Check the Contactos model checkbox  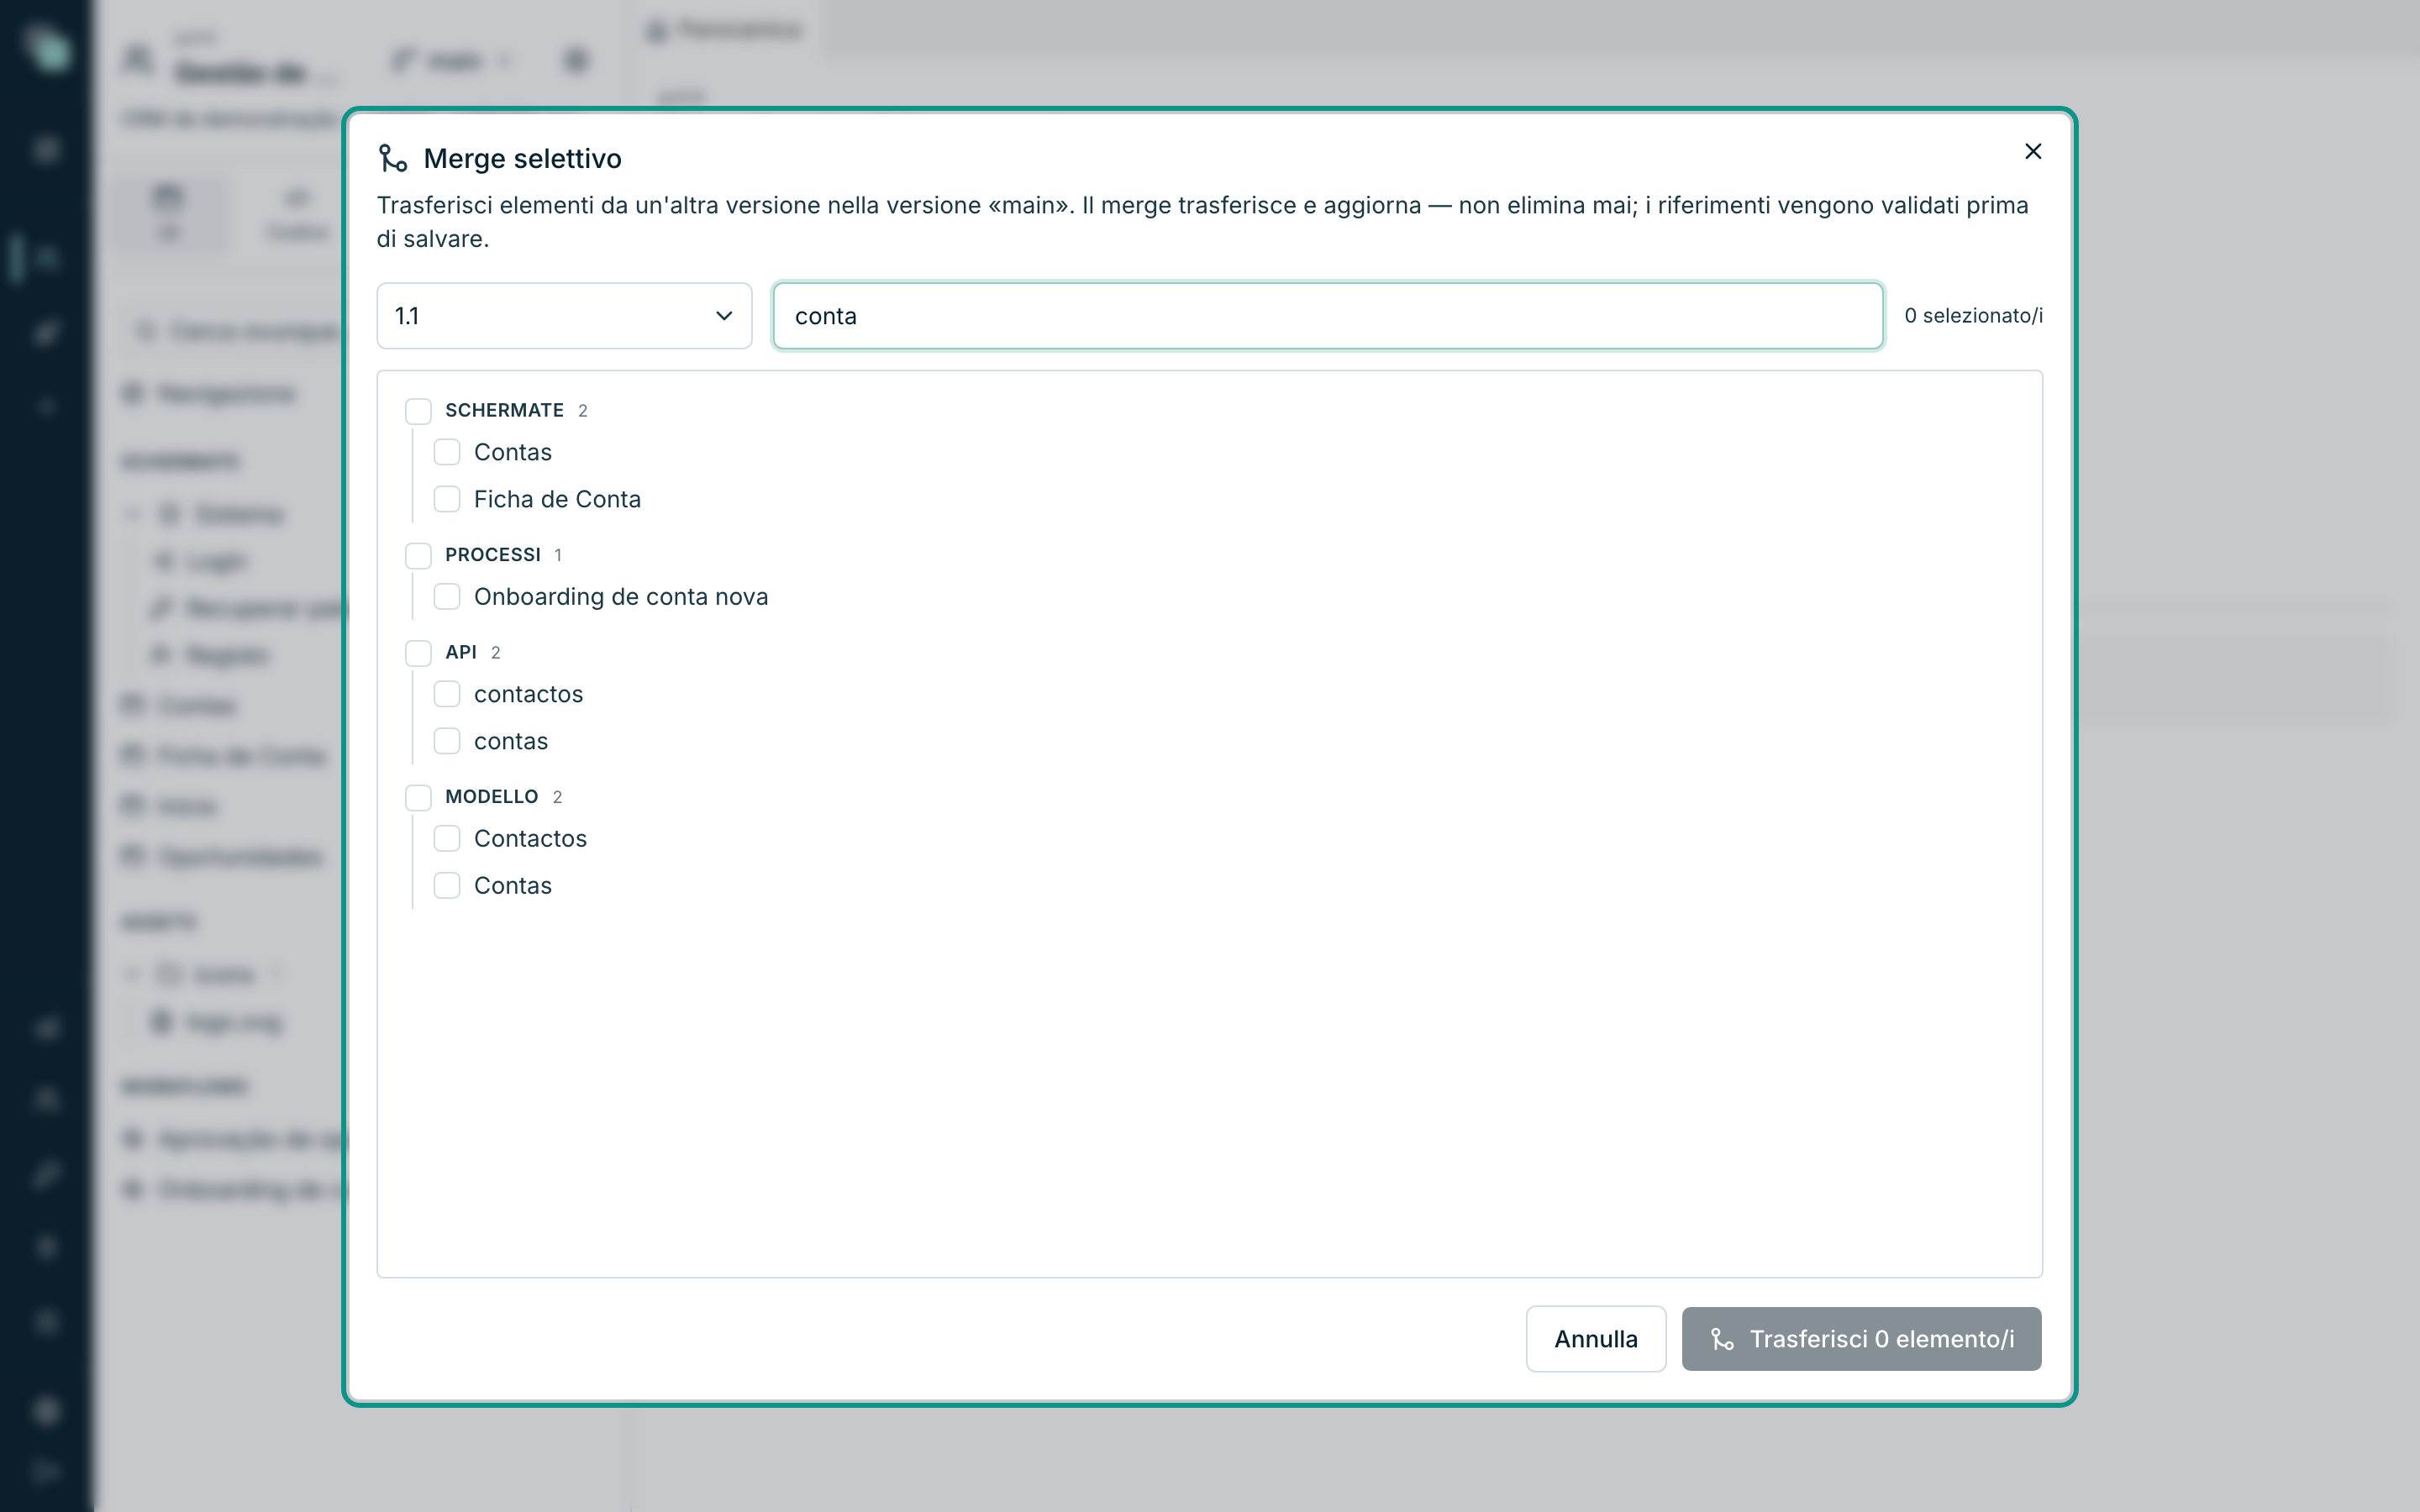pos(447,839)
